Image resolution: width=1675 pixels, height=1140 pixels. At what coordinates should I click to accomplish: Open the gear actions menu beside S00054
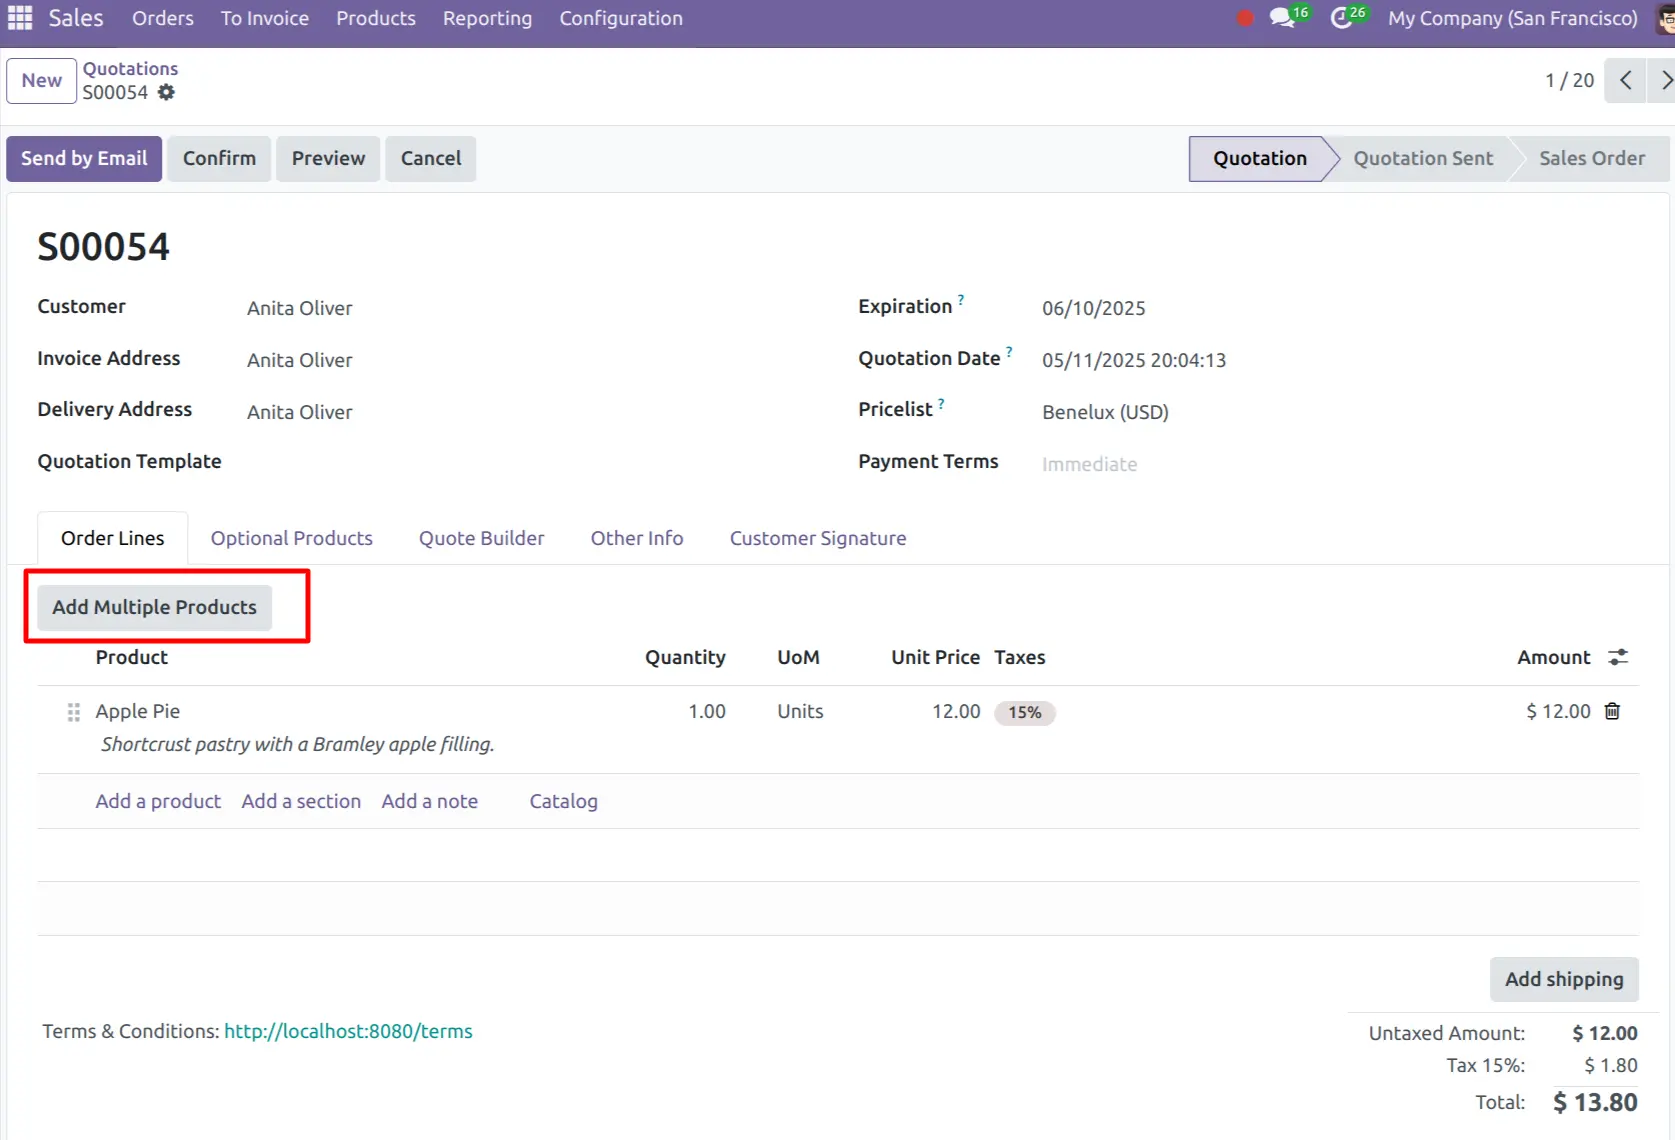166,92
